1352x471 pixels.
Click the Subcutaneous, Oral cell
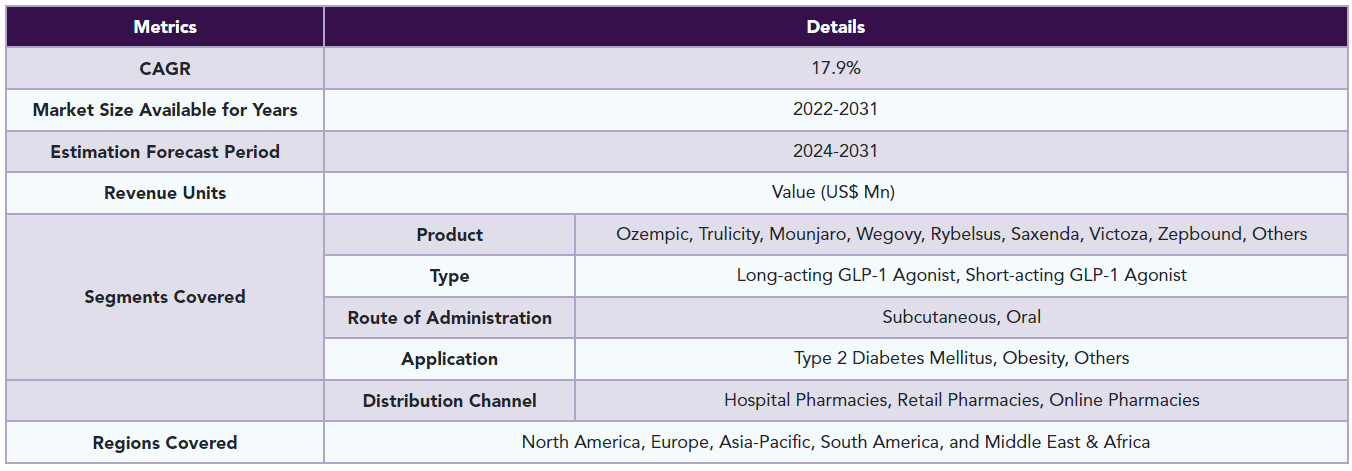click(x=961, y=318)
